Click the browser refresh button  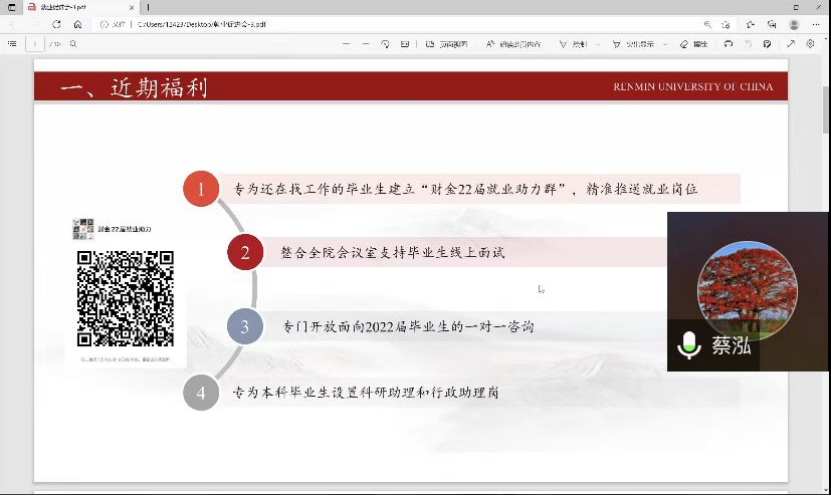pyautogui.click(x=56, y=24)
